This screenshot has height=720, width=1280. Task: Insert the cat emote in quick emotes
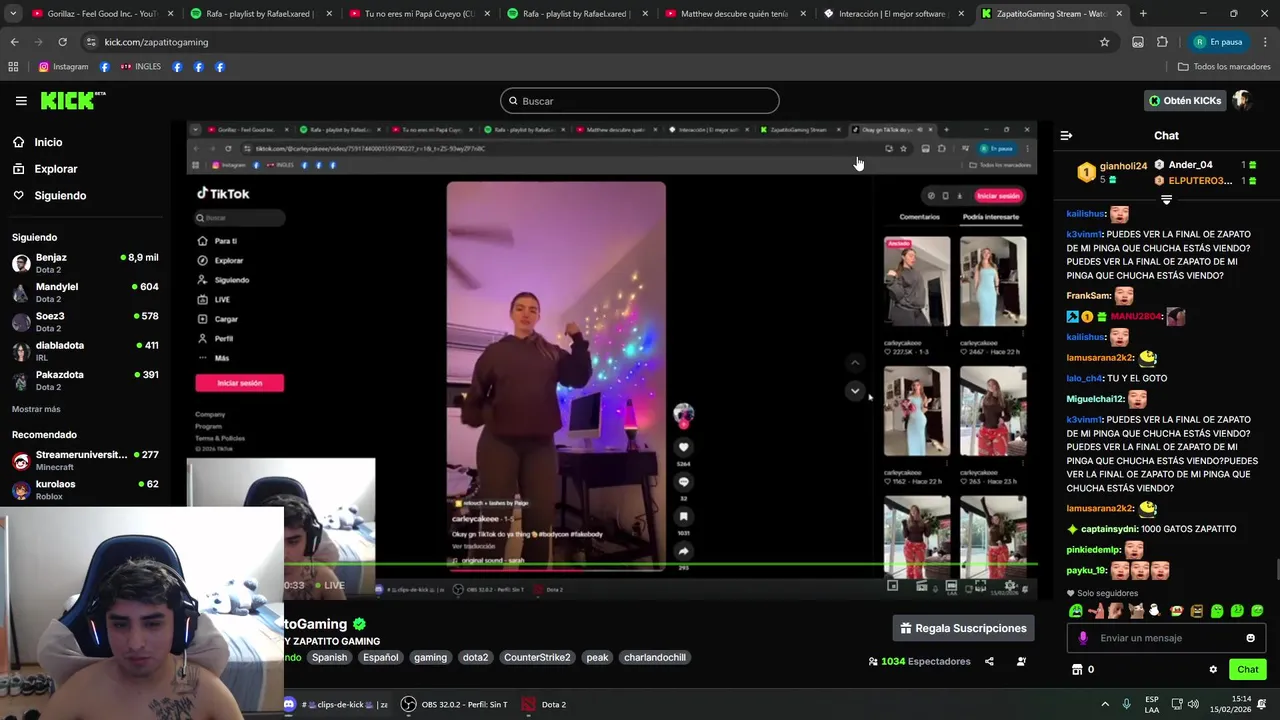pos(1136,610)
